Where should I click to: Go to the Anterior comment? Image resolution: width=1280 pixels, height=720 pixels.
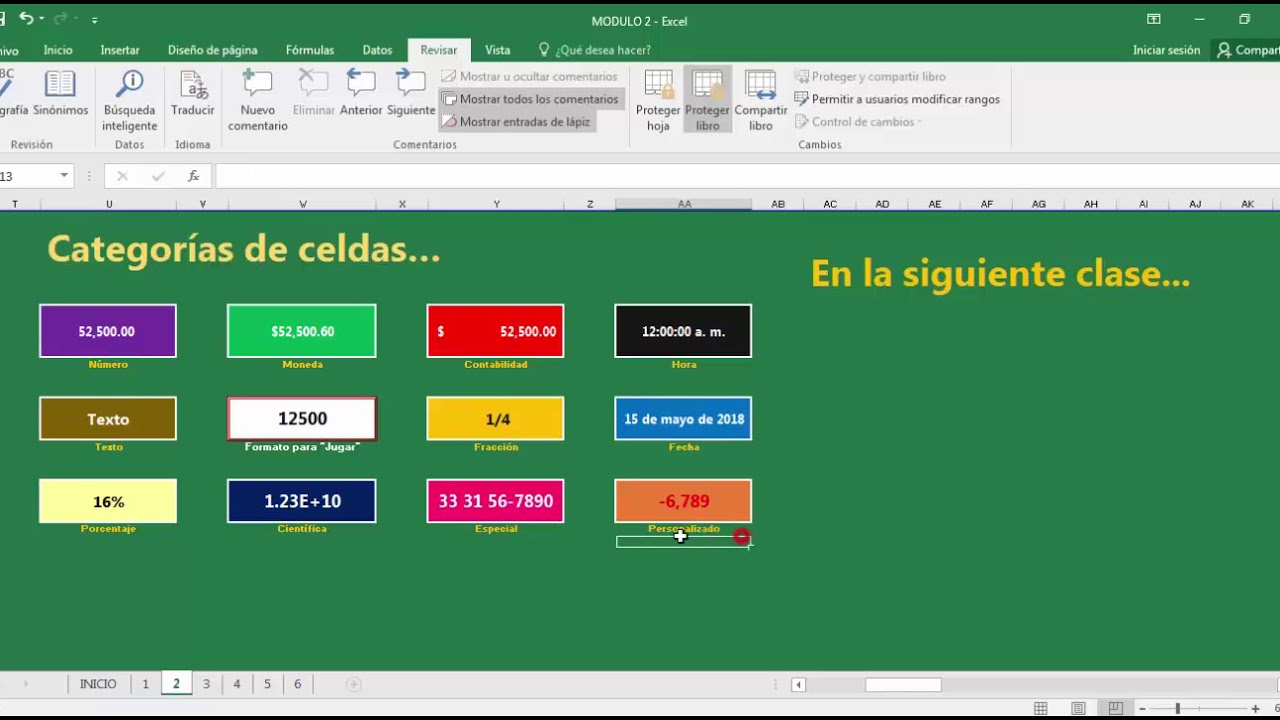[x=361, y=94]
